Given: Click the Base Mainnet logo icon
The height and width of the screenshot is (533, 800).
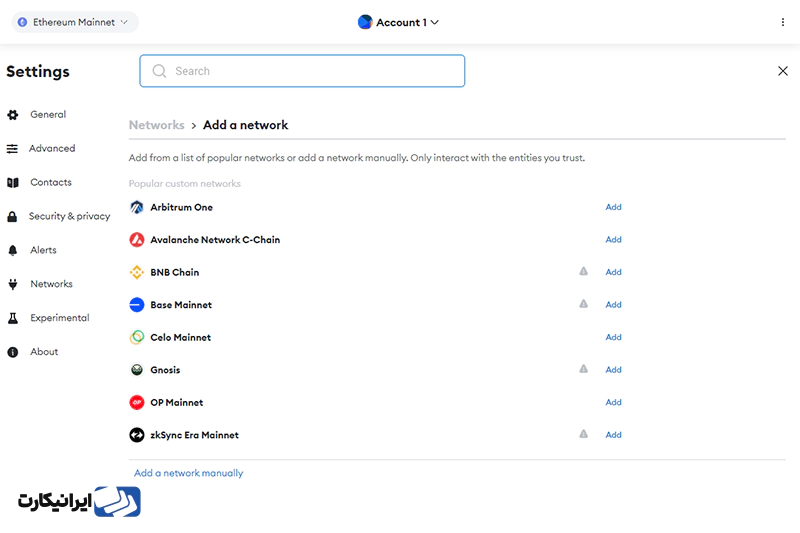Looking at the screenshot, I should point(137,305).
